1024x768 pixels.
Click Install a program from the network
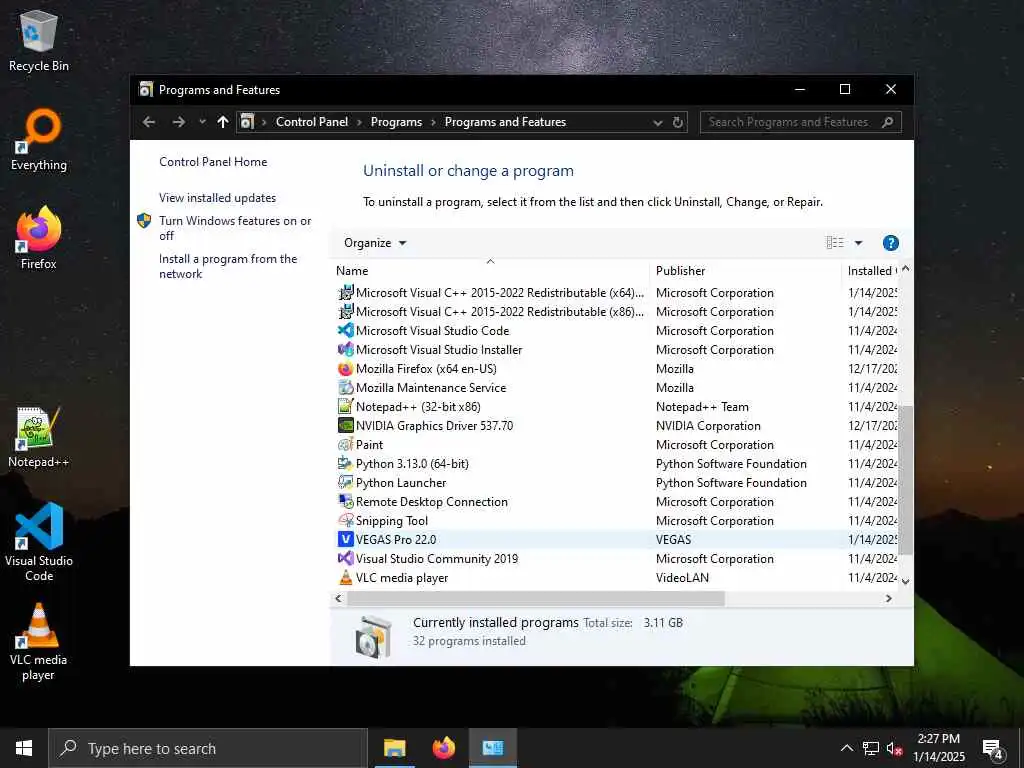click(x=228, y=266)
